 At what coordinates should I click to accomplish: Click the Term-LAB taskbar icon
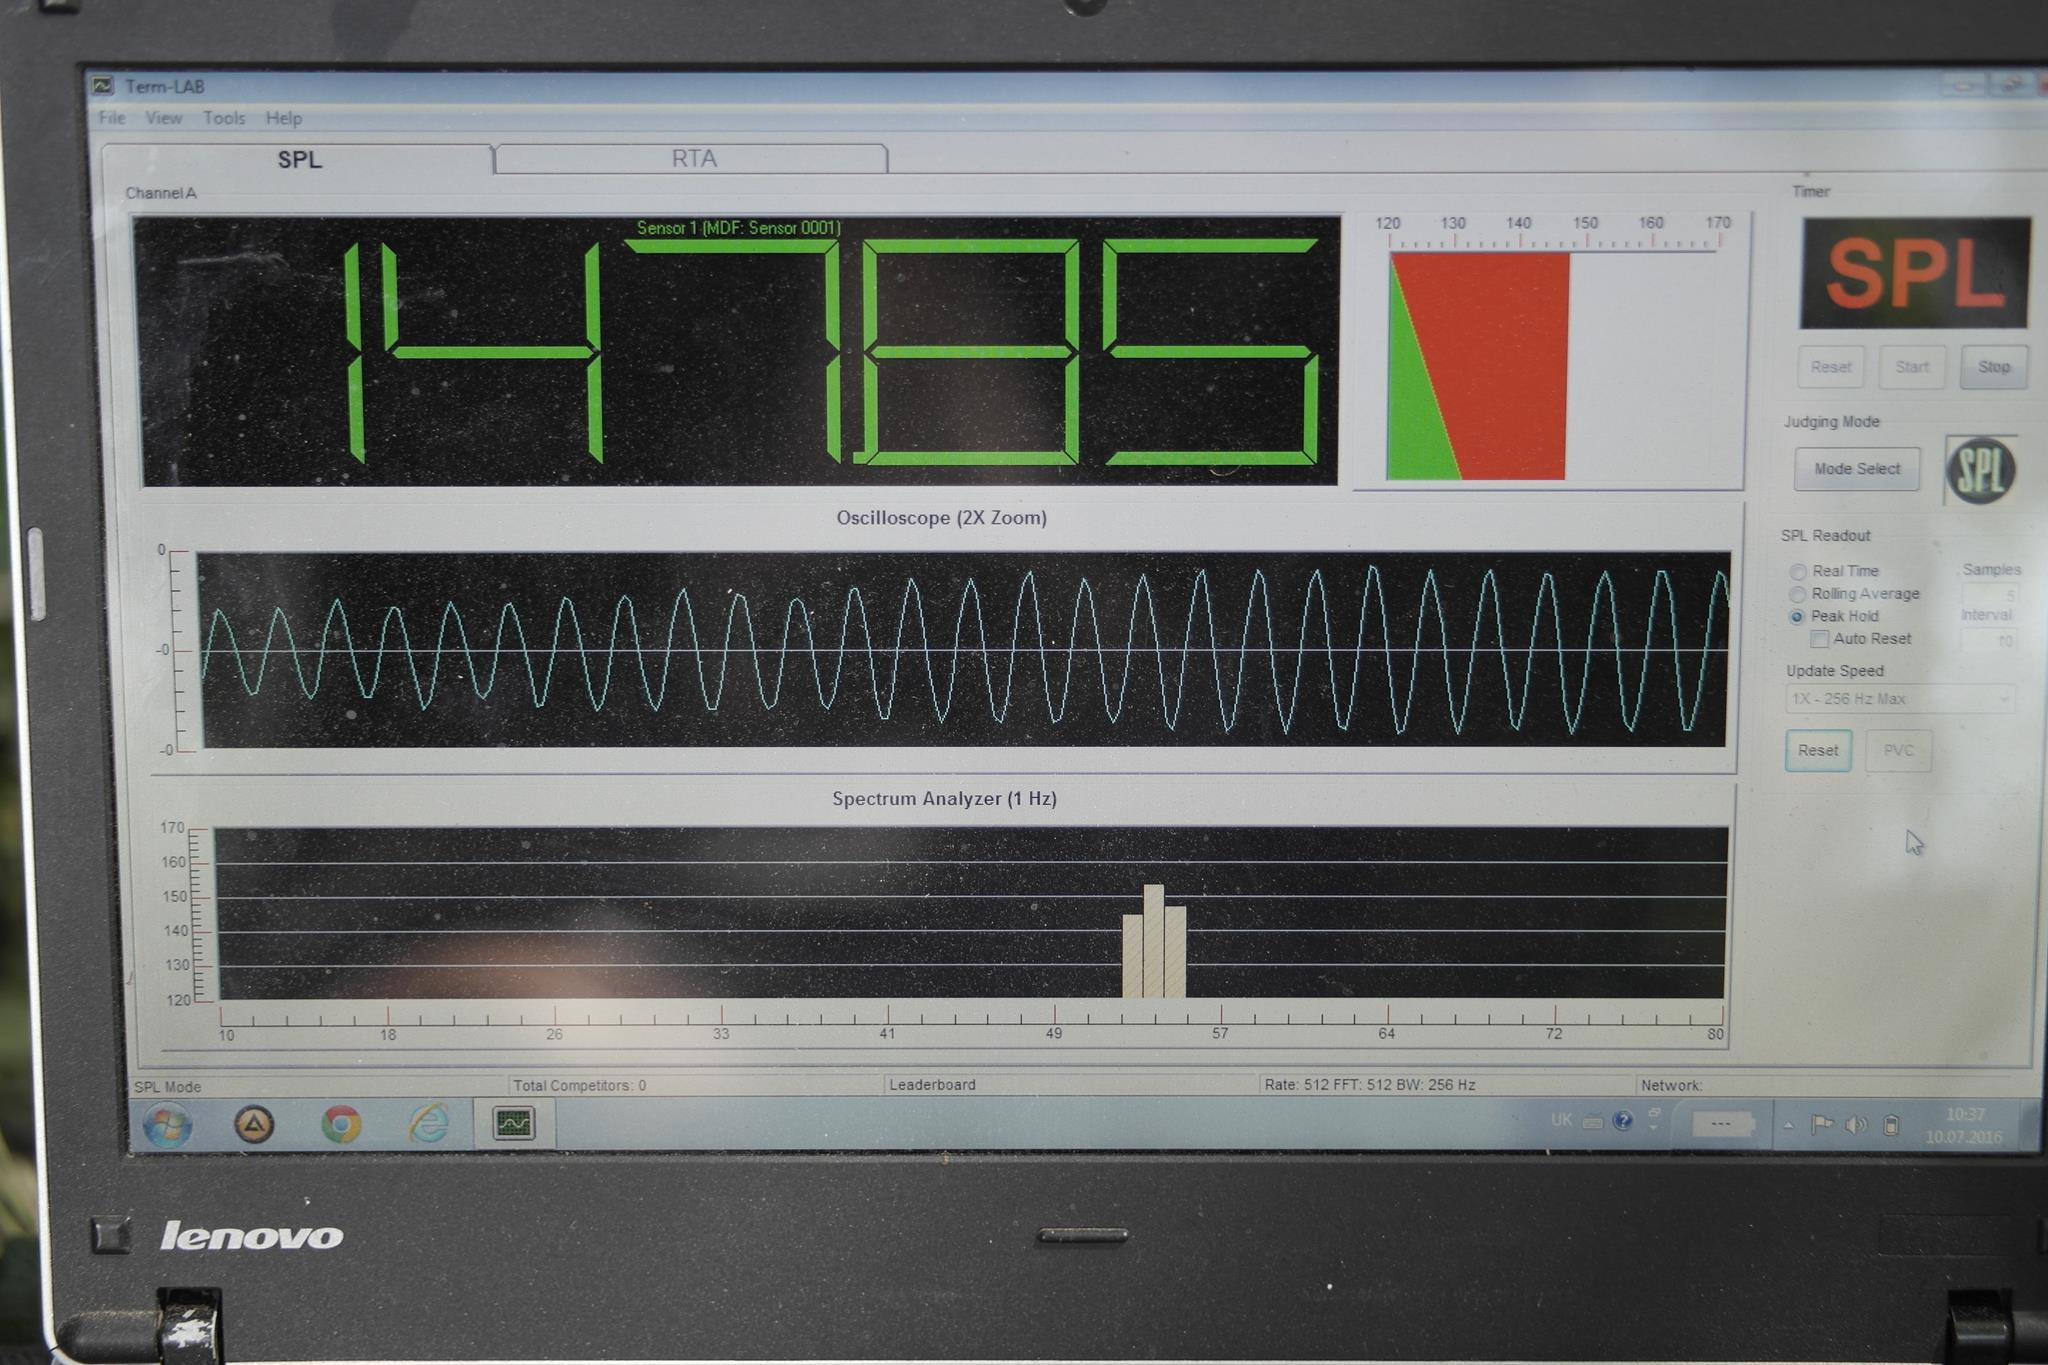tap(514, 1124)
